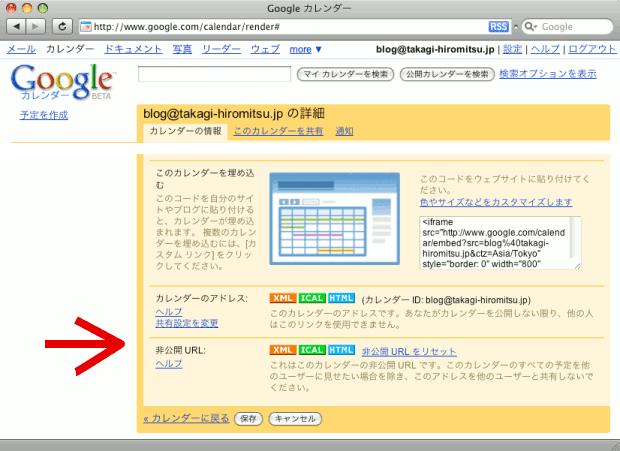
Task: Click the blue HTML badge for calendar address
Action: click(341, 298)
